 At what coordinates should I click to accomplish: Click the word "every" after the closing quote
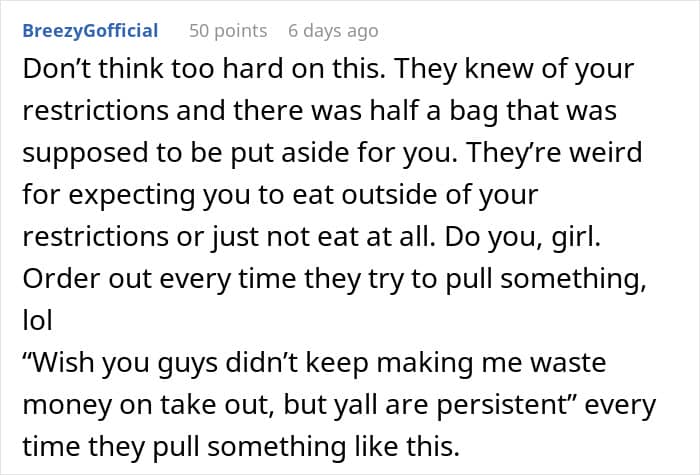[620, 404]
